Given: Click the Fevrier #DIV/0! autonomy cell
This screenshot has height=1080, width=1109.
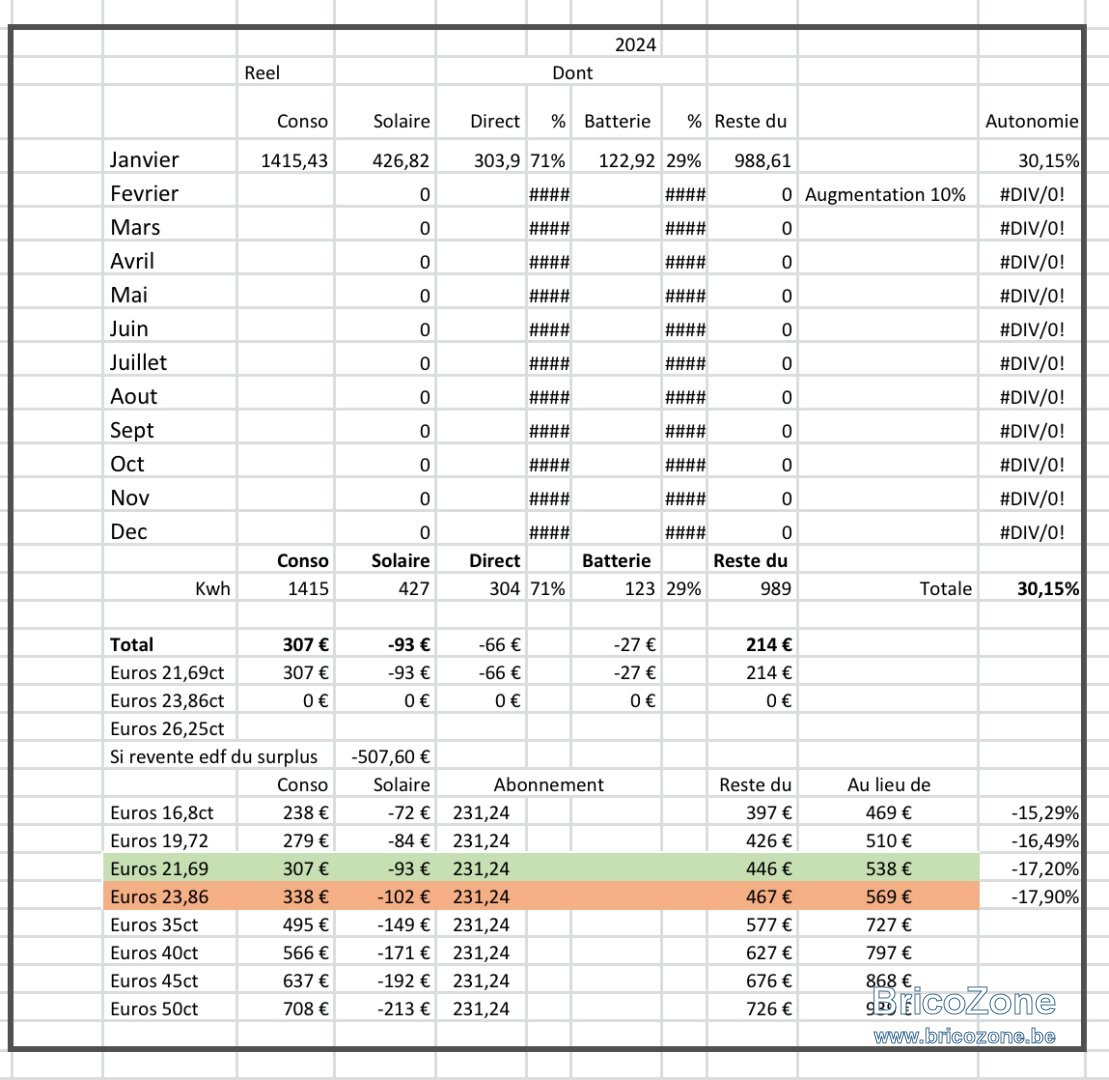Looking at the screenshot, I should click(x=1031, y=194).
